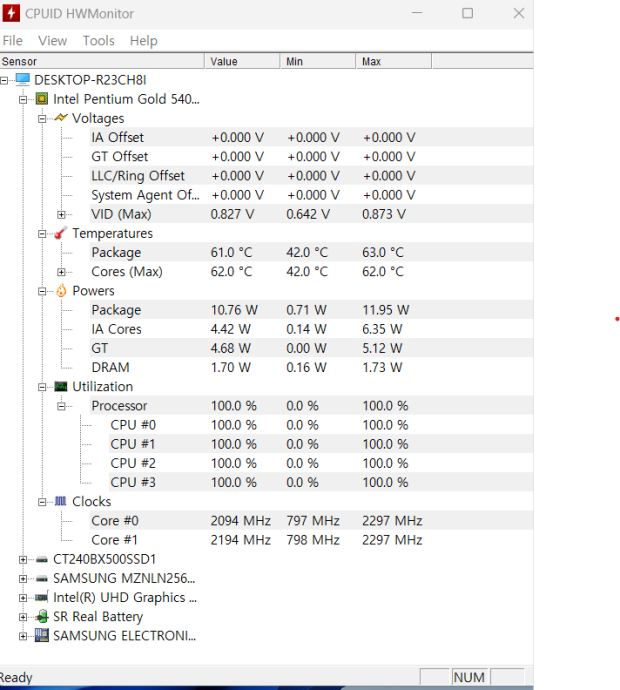This screenshot has height=690, width=620.
Task: Click the Ready status bar text
Action: pos(16,677)
